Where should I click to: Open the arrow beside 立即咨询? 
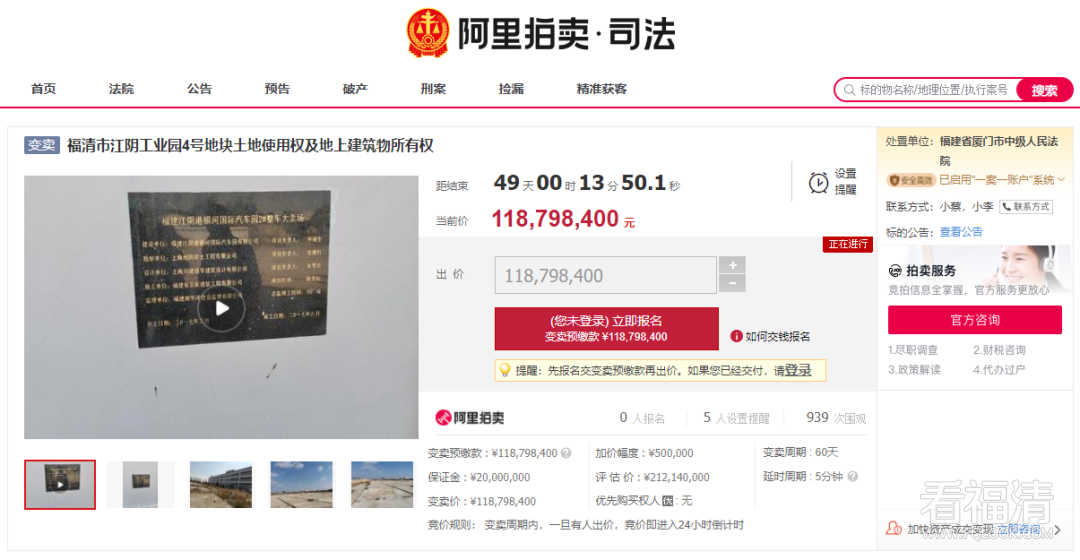[1058, 530]
